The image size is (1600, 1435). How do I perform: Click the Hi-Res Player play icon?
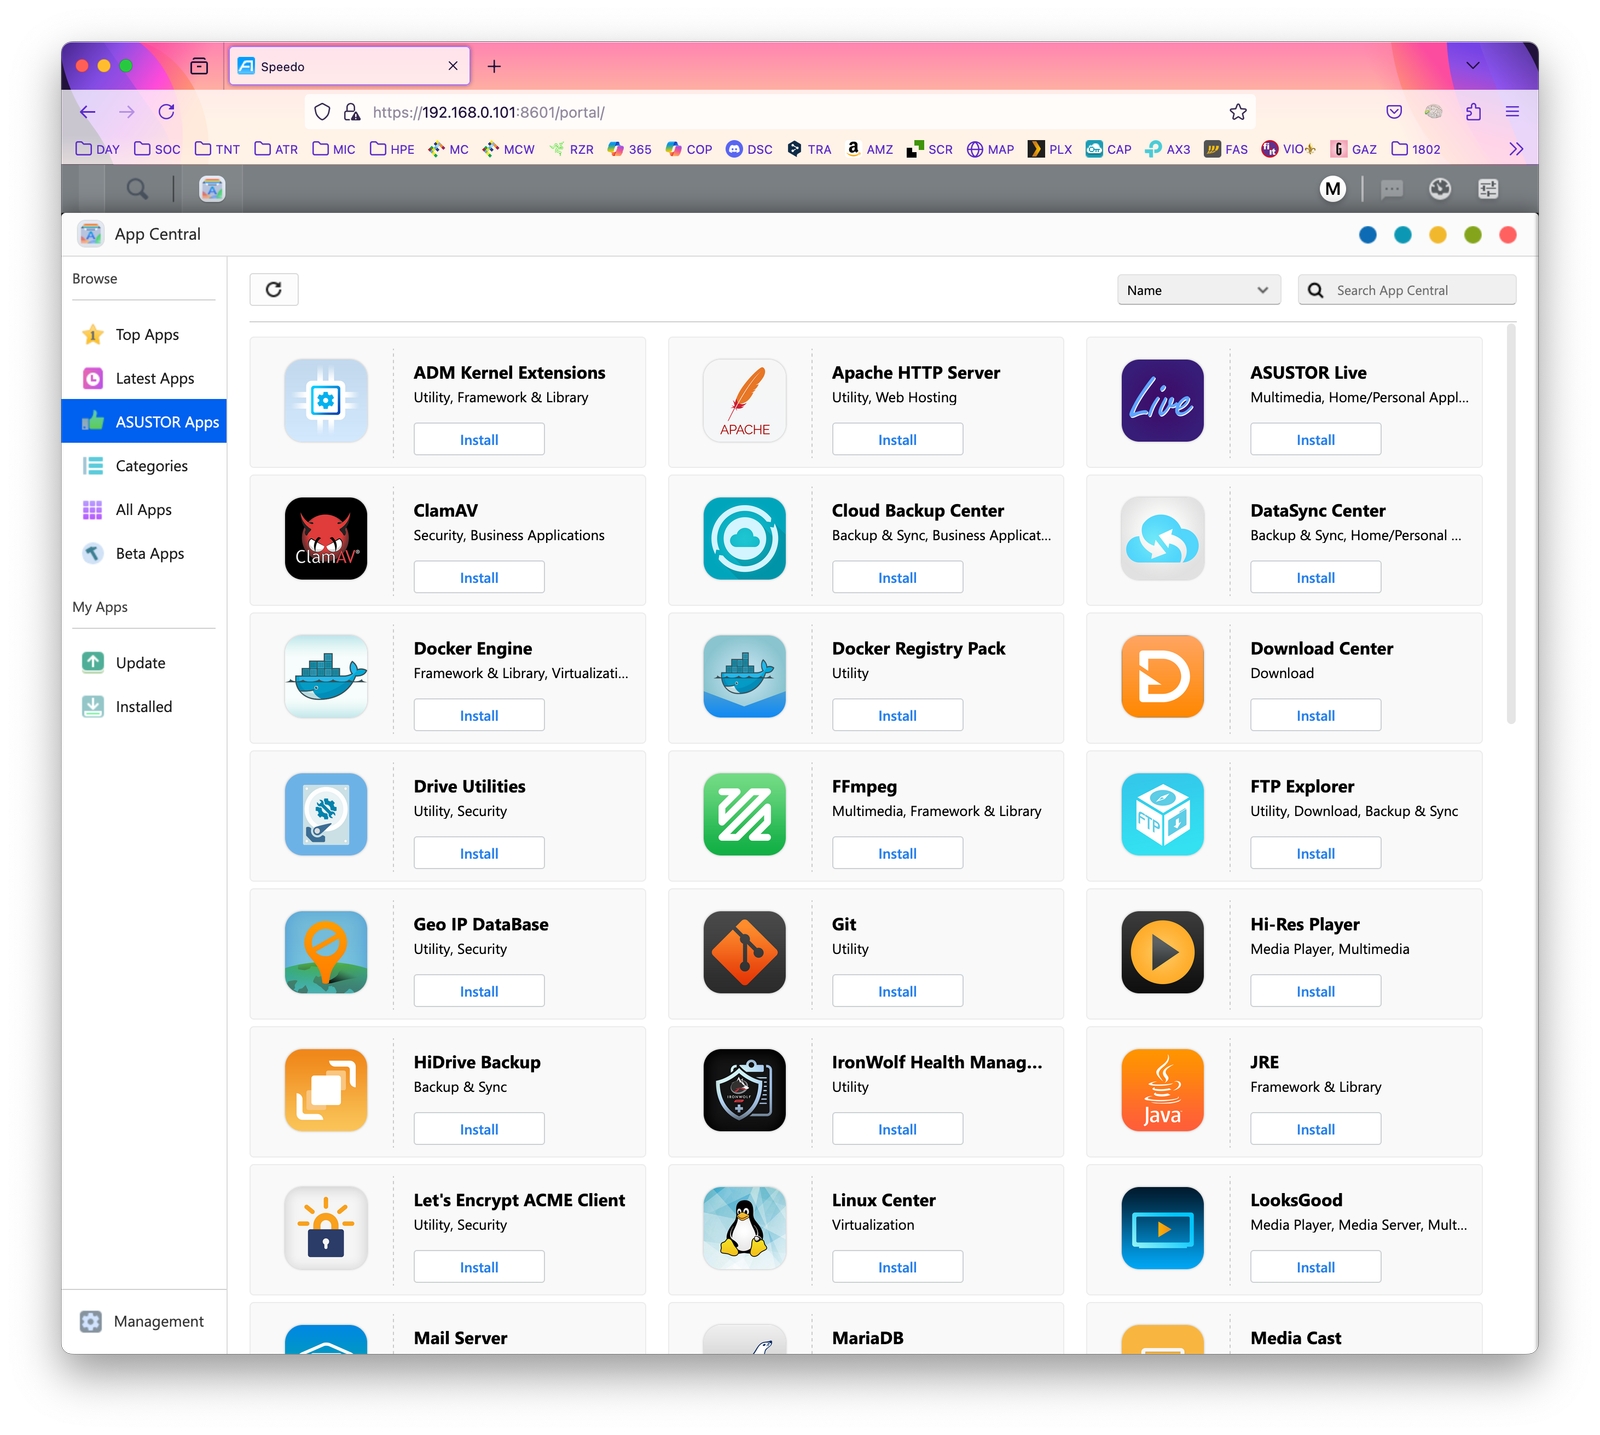[1163, 953]
